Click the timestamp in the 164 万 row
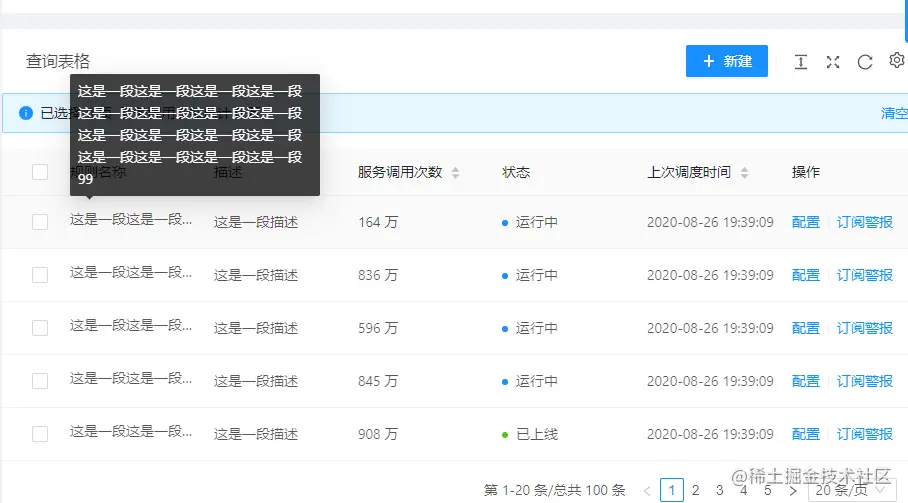The image size is (908, 503). coord(710,222)
